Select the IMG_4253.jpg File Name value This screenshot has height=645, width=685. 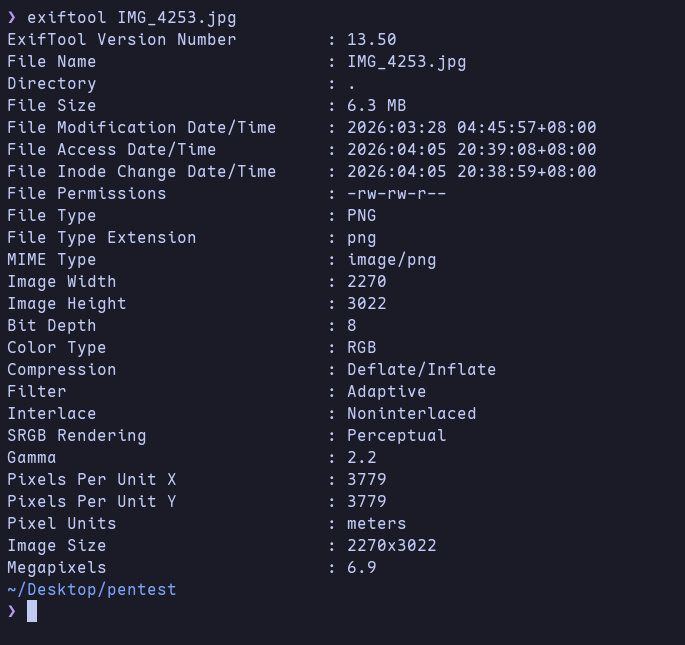(407, 62)
